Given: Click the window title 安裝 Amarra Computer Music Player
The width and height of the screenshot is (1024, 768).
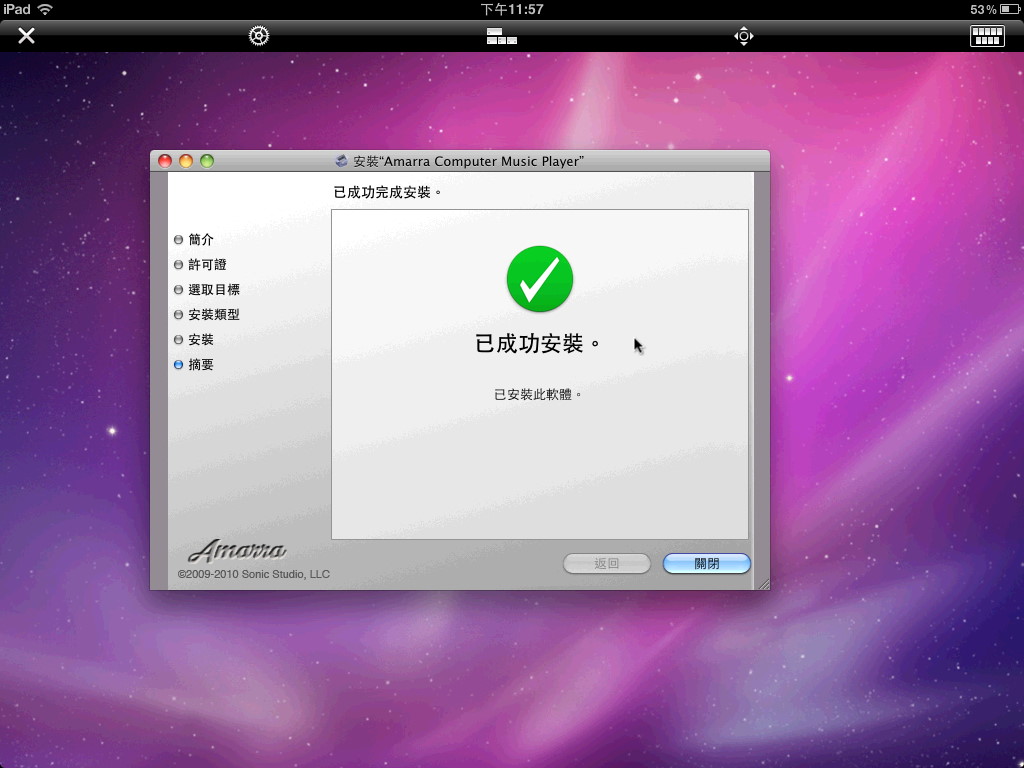Looking at the screenshot, I should tap(468, 161).
